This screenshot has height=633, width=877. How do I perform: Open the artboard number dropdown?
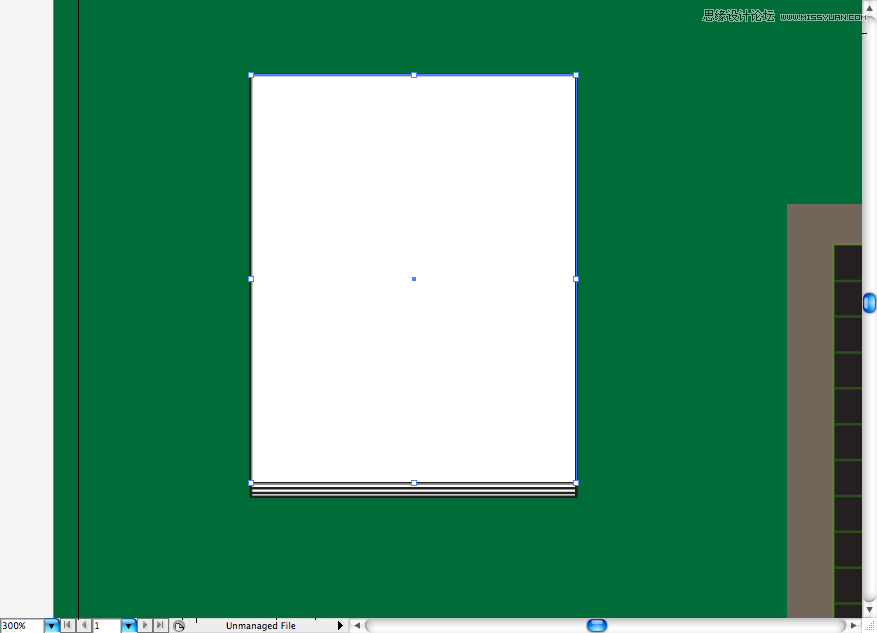click(x=129, y=626)
